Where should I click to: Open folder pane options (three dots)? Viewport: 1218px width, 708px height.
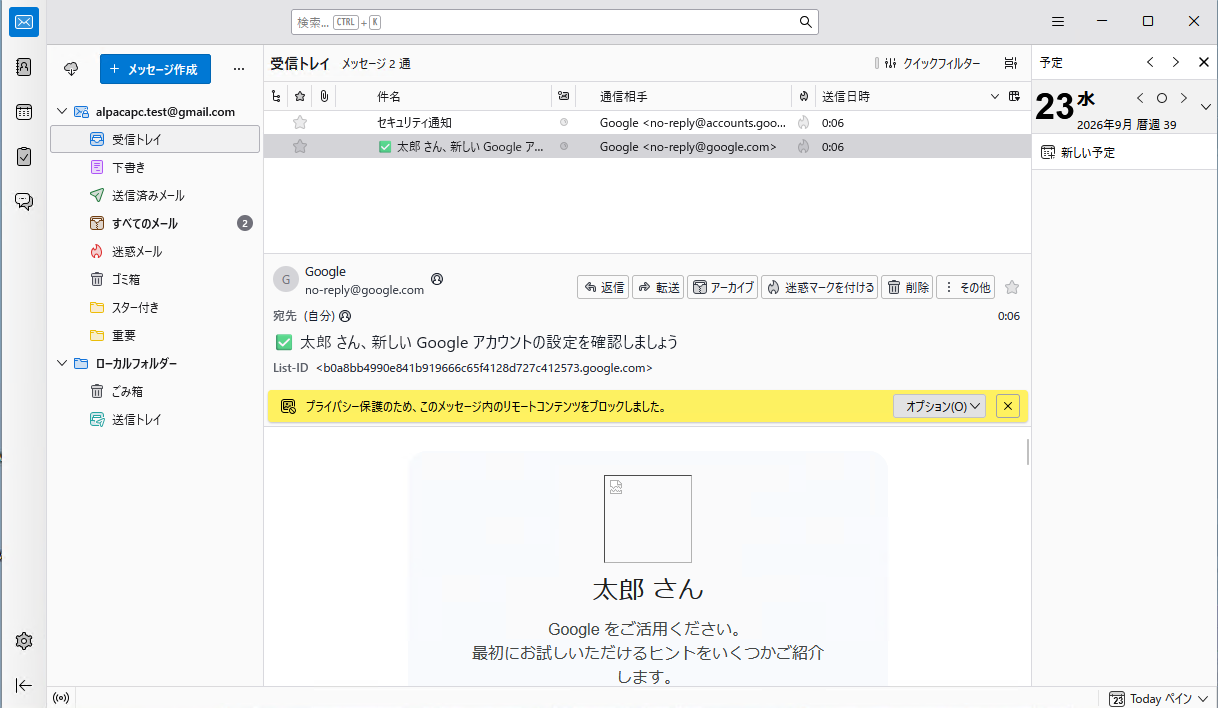point(238,69)
